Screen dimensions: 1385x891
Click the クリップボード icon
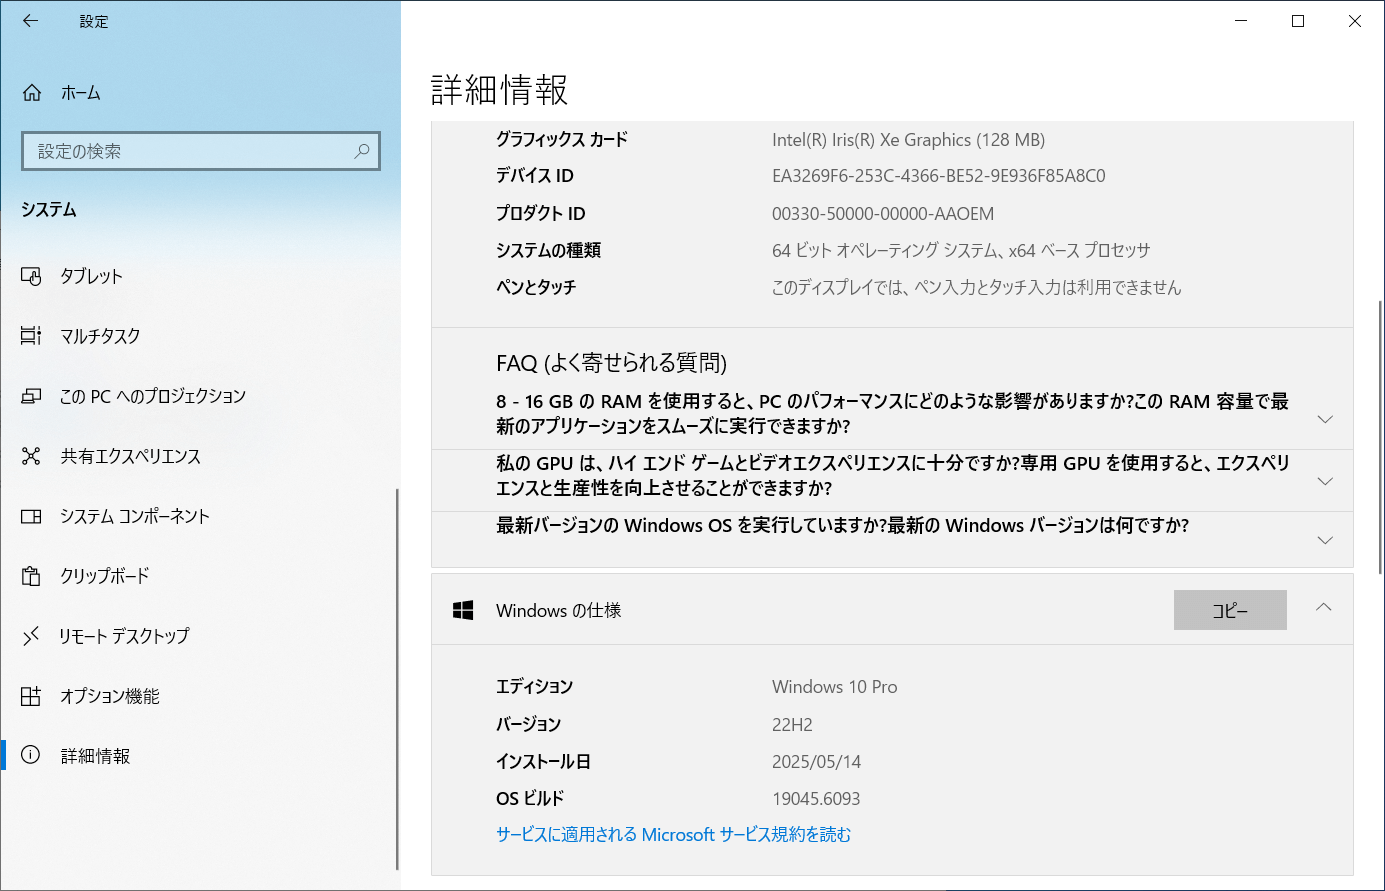point(31,576)
